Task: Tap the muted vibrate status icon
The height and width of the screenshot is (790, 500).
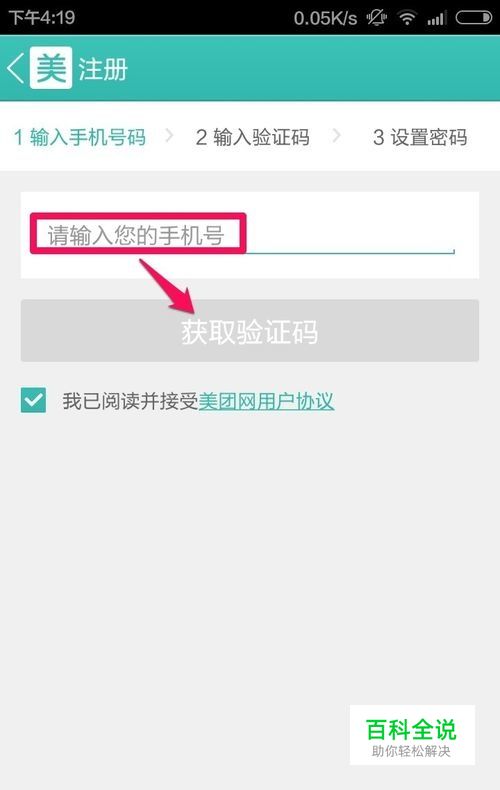Action: tap(377, 18)
